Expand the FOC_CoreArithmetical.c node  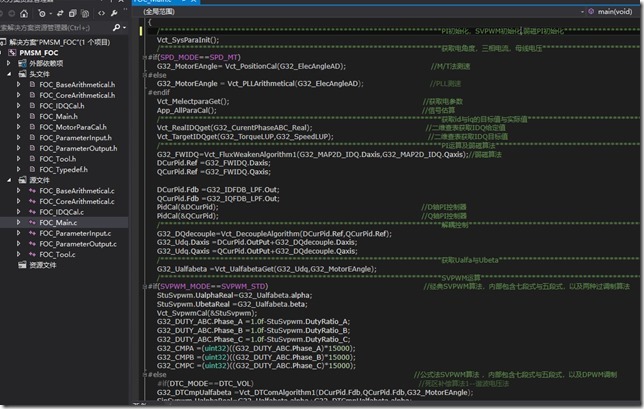pyautogui.click(x=18, y=201)
